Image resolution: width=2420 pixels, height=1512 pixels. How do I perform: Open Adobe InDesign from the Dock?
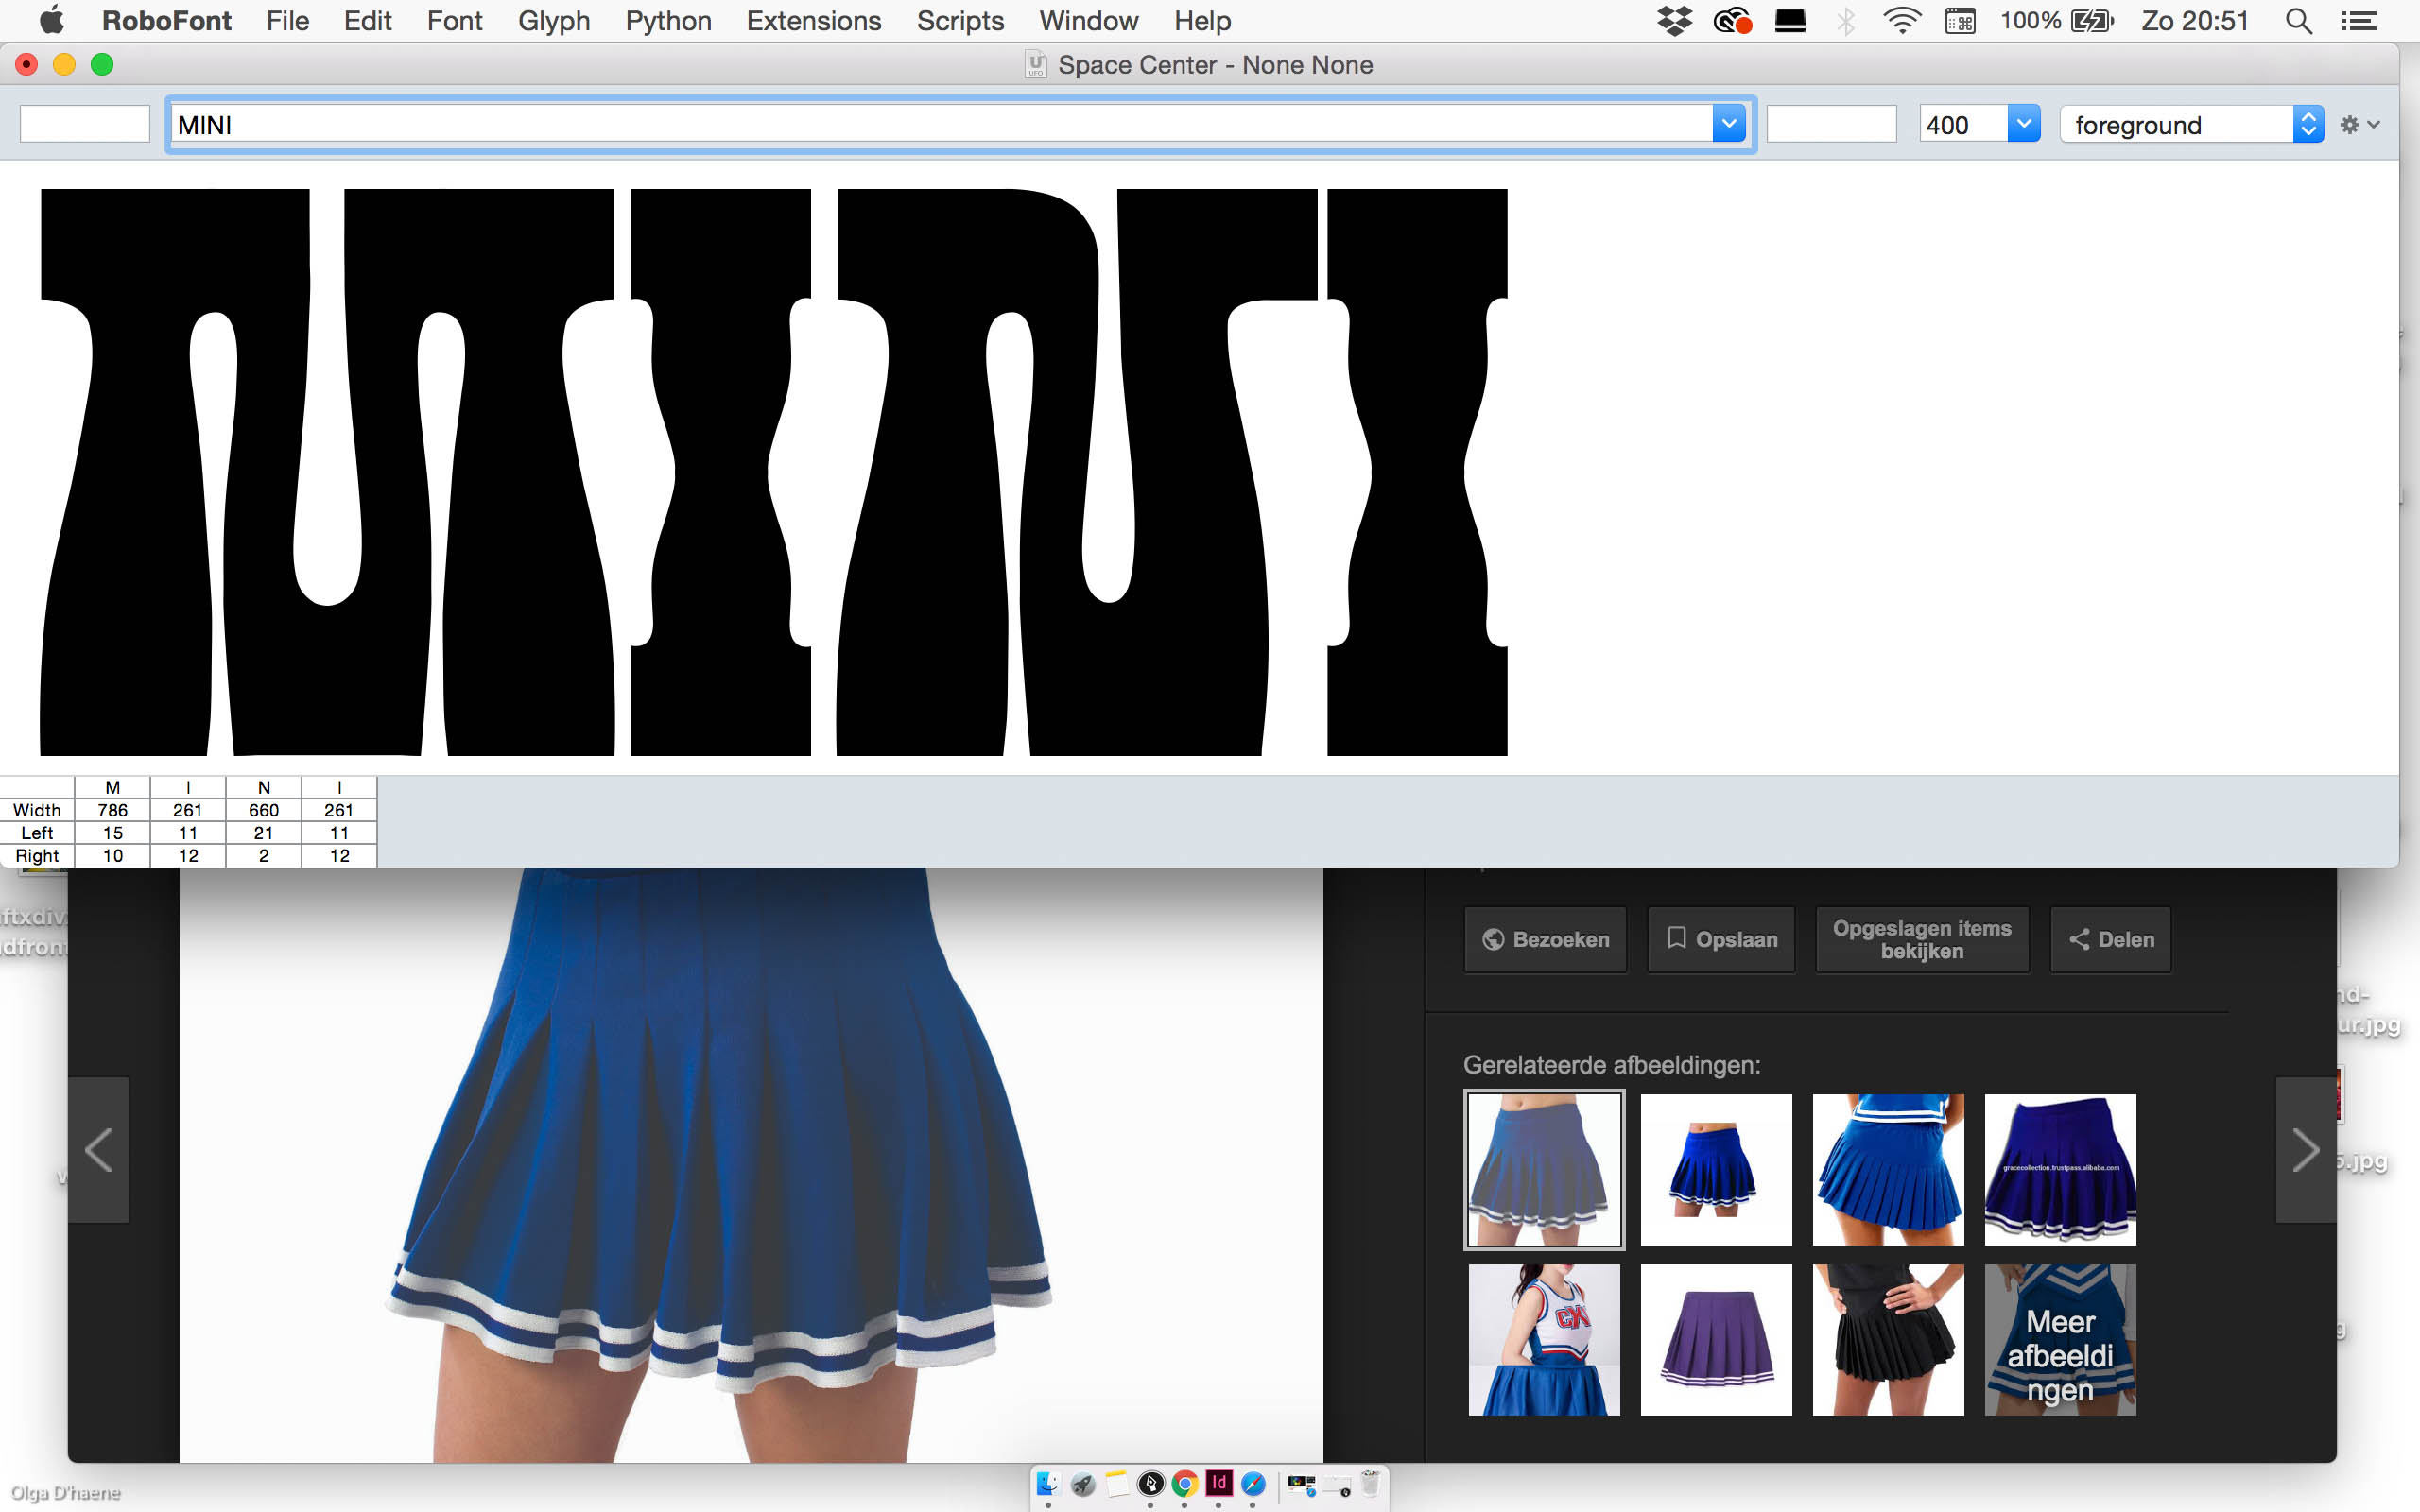(x=1219, y=1484)
